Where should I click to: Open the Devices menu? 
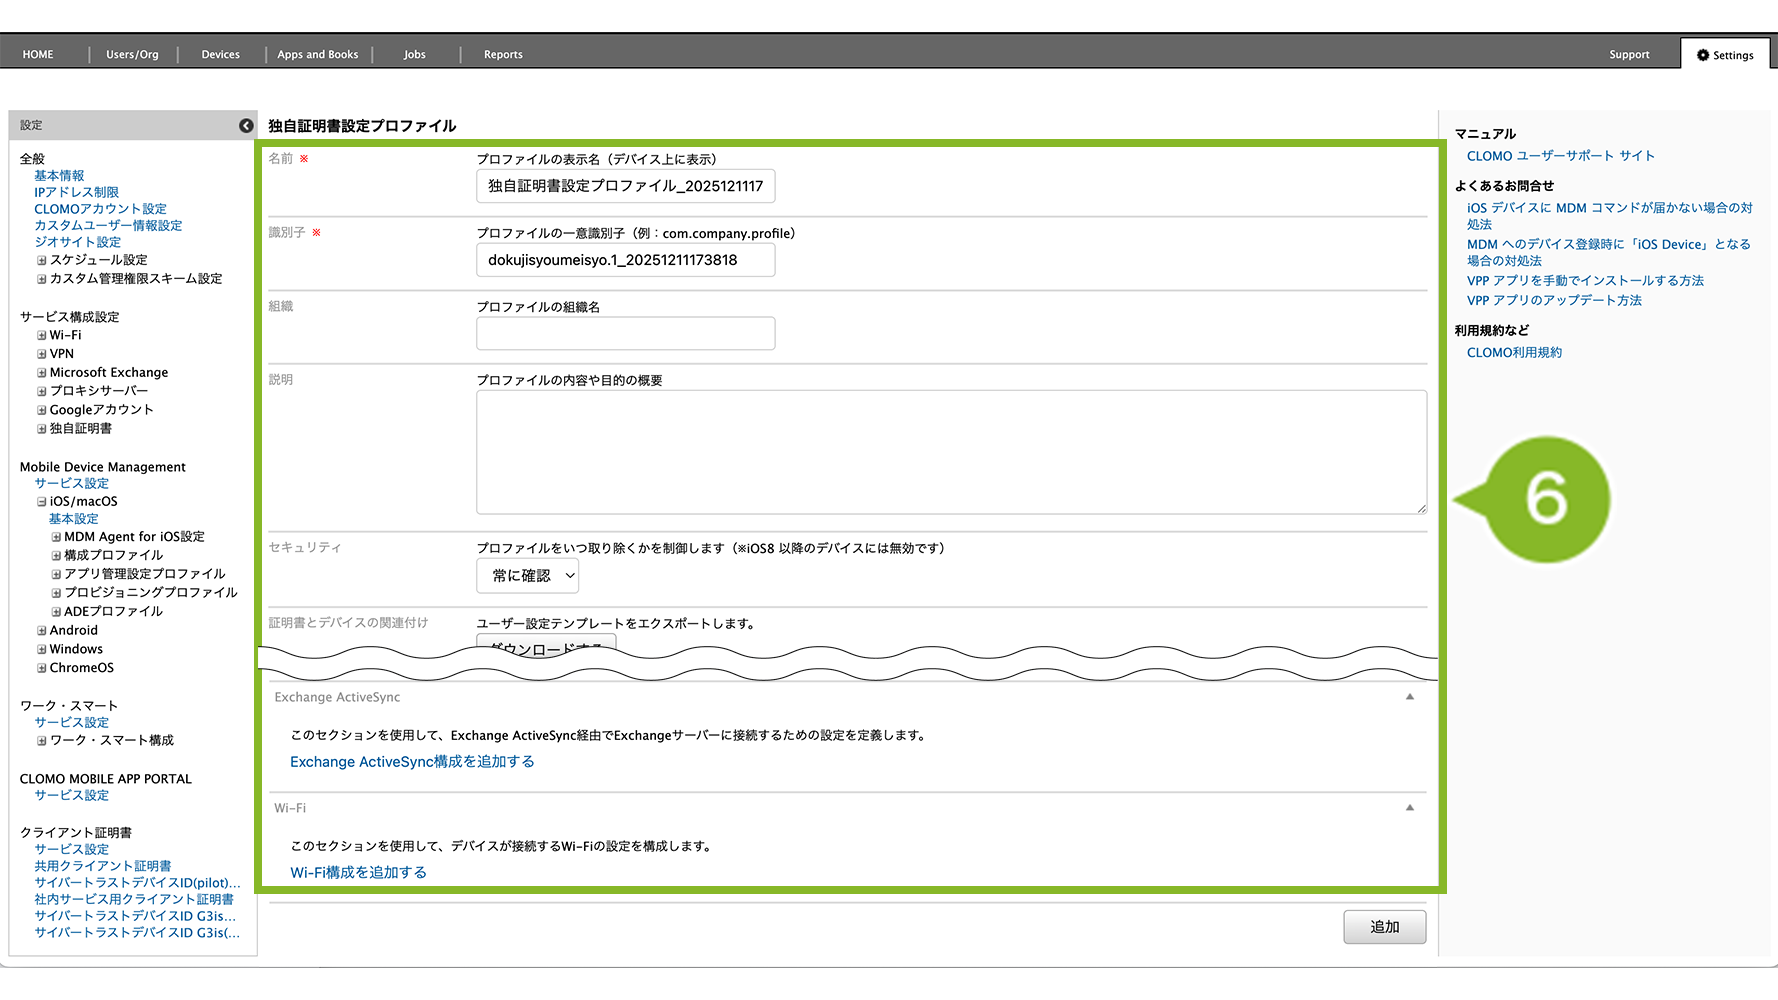coord(220,55)
